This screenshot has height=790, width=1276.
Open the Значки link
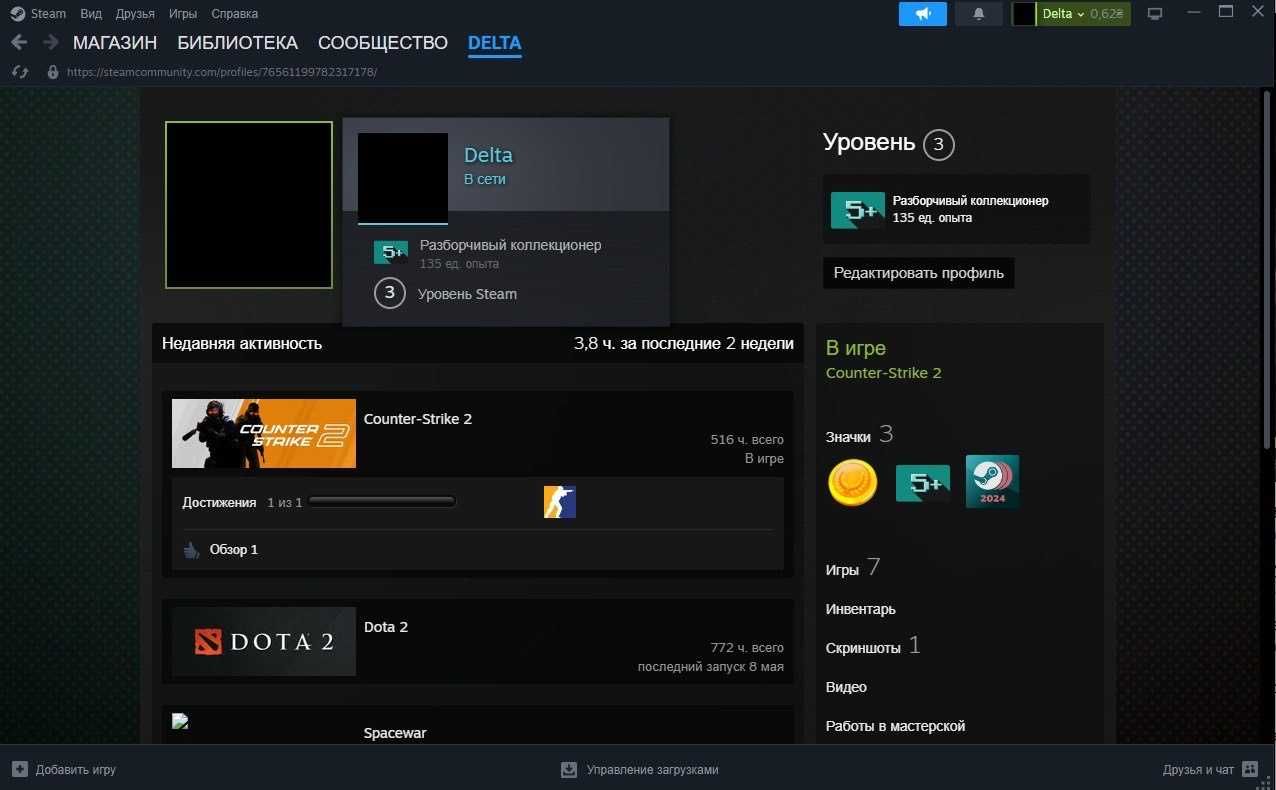(848, 437)
